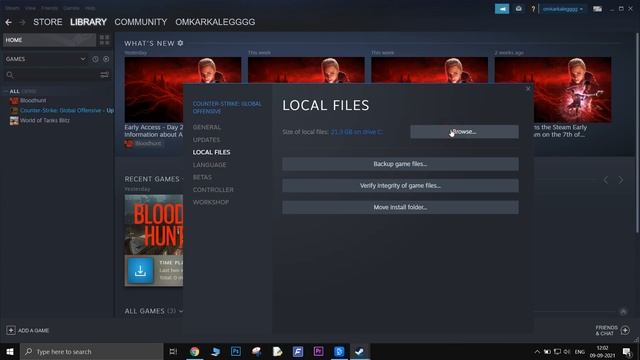Open Photoshop from taskbar
Image resolution: width=640 pixels, height=360 pixels.
(236, 351)
